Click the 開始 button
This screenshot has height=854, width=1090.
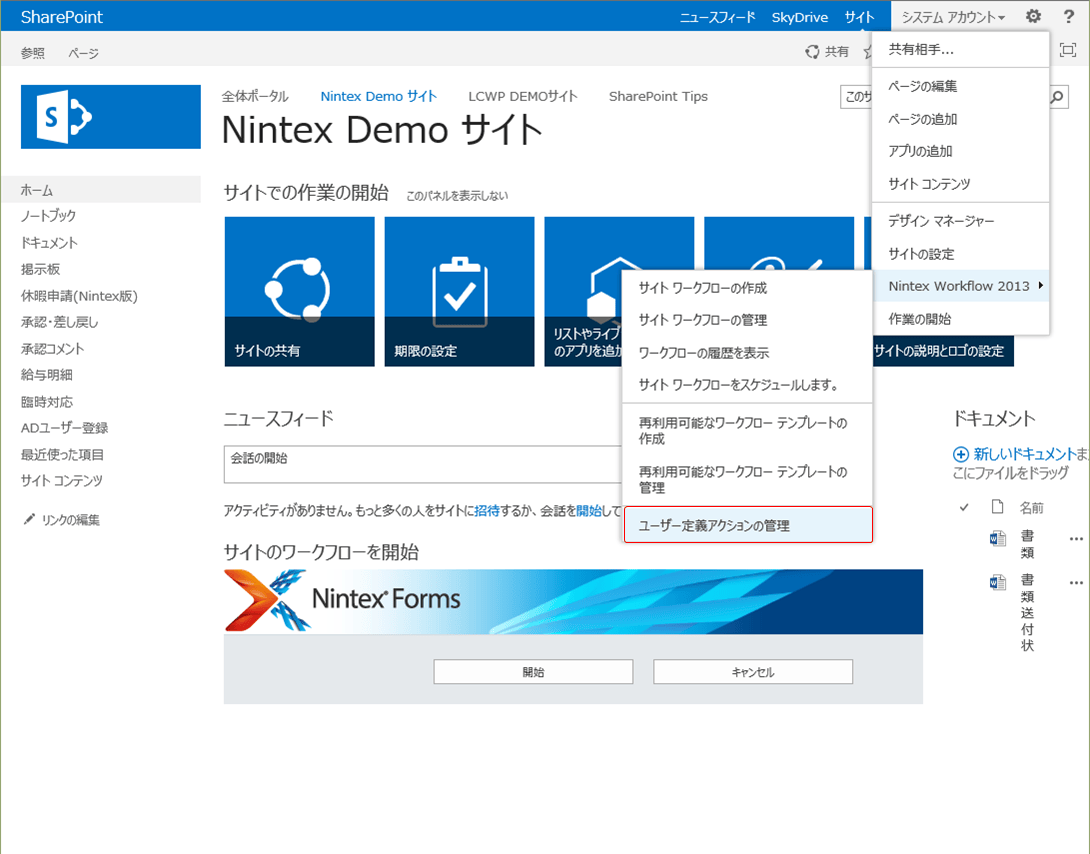(x=533, y=671)
